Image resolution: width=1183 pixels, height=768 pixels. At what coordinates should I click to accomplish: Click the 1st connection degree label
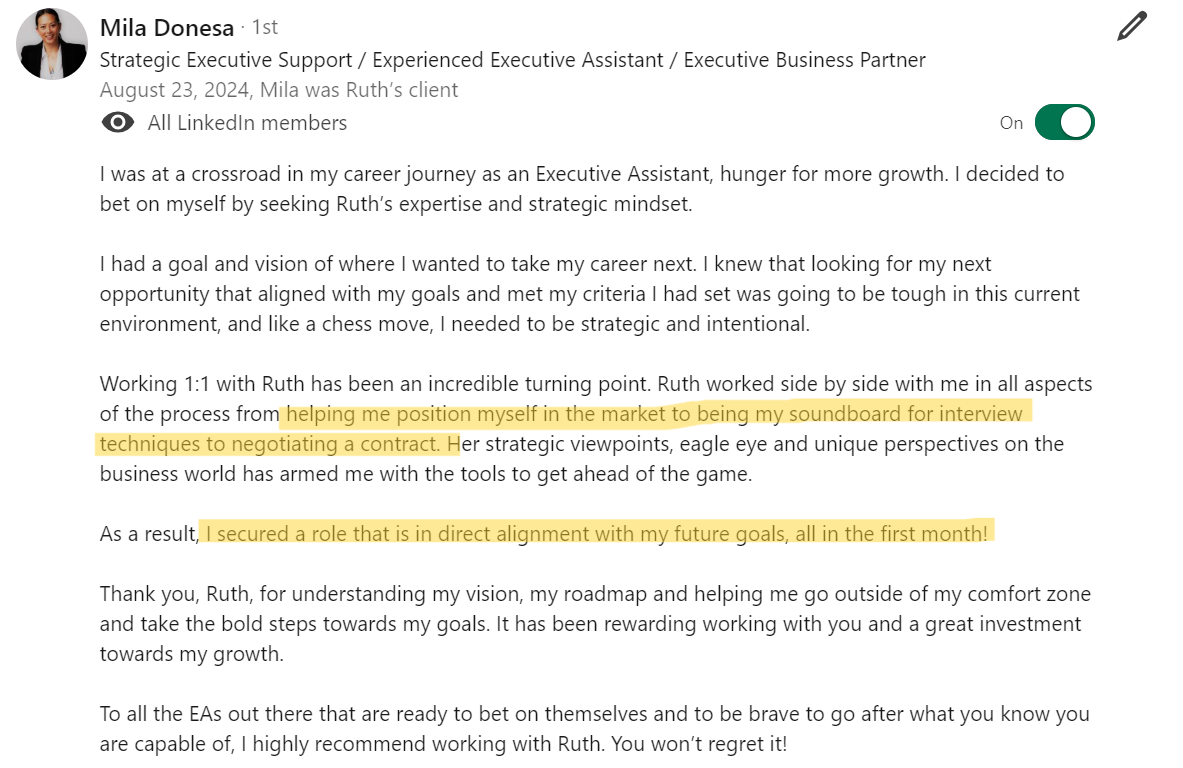[x=265, y=27]
